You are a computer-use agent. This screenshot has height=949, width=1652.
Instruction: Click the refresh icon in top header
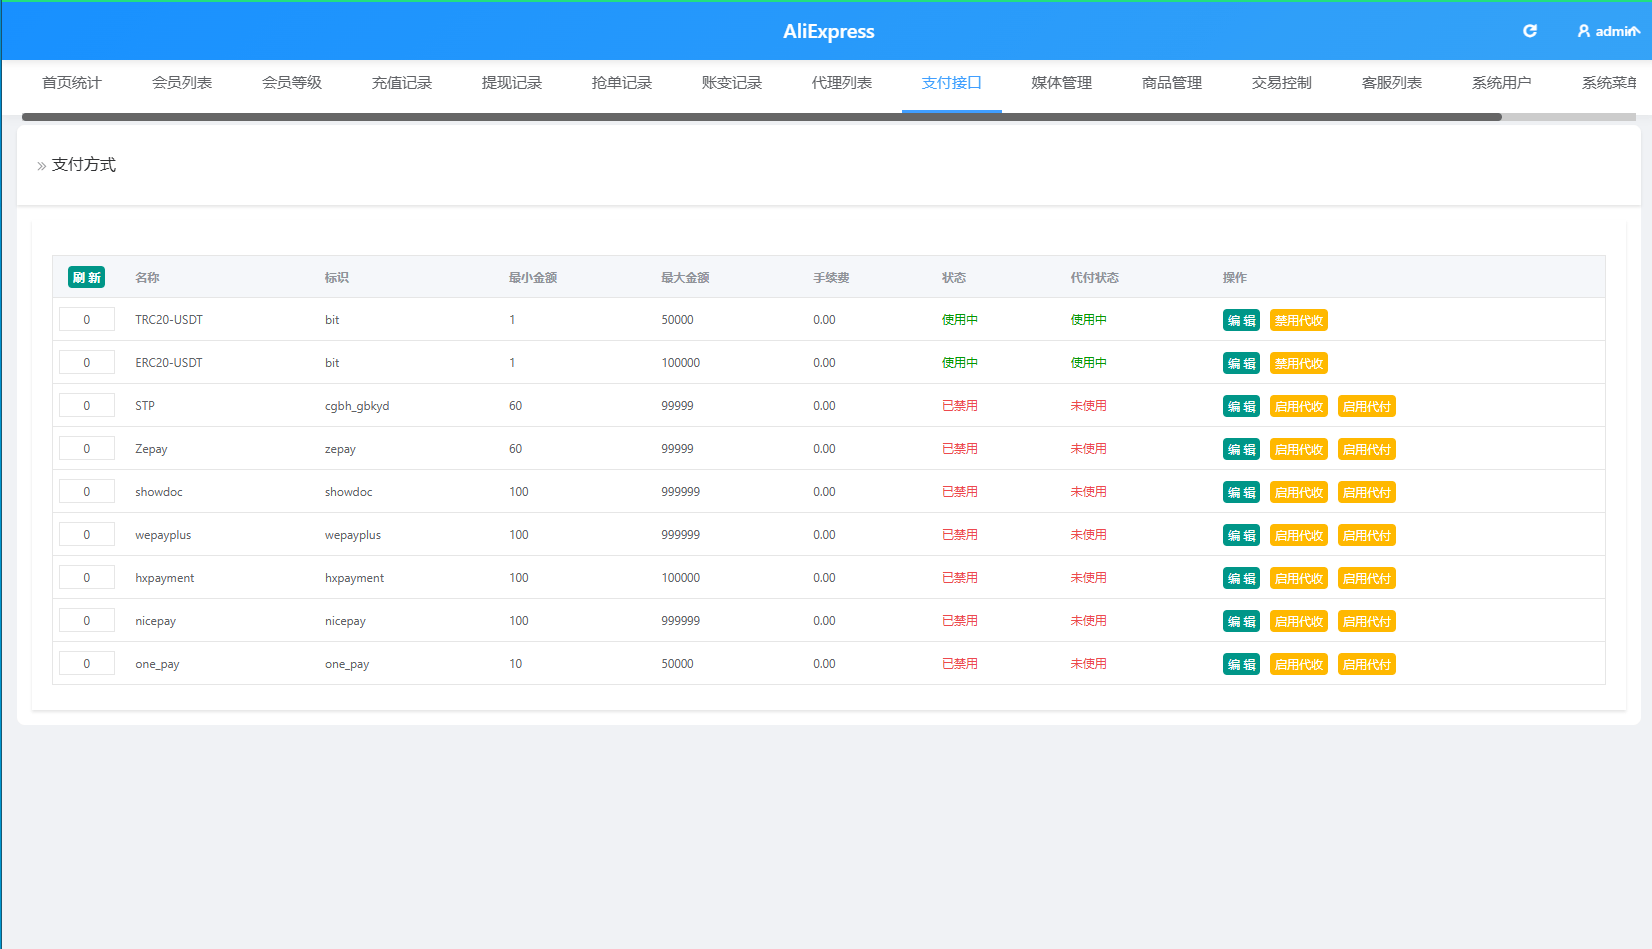[x=1529, y=31]
